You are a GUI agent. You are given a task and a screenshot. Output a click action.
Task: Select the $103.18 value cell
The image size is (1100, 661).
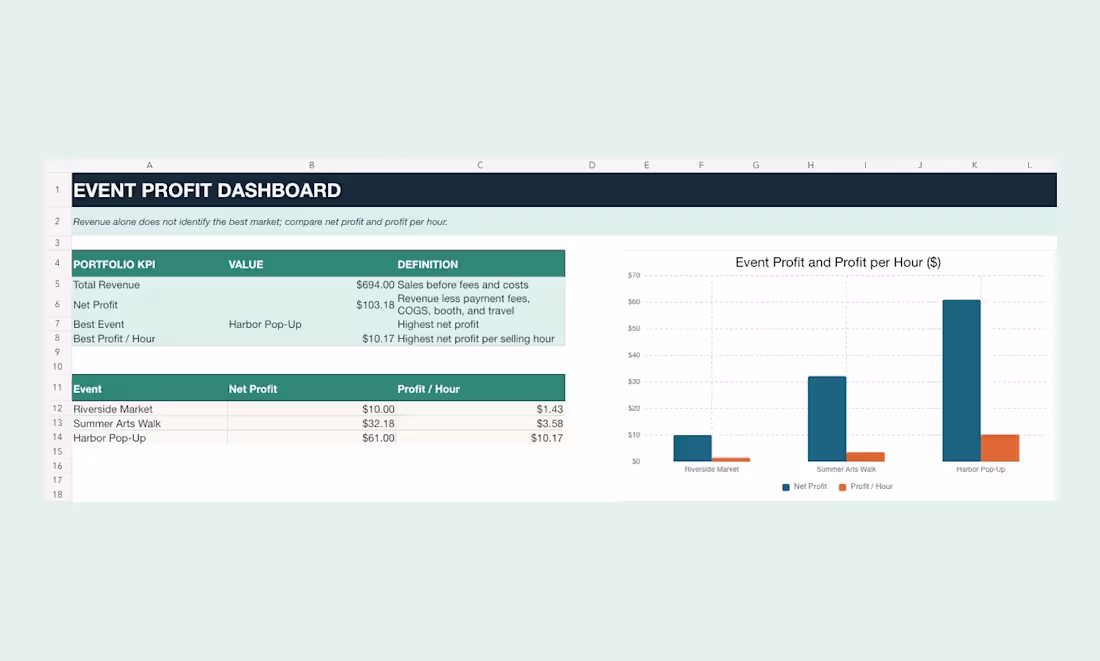[x=311, y=305]
